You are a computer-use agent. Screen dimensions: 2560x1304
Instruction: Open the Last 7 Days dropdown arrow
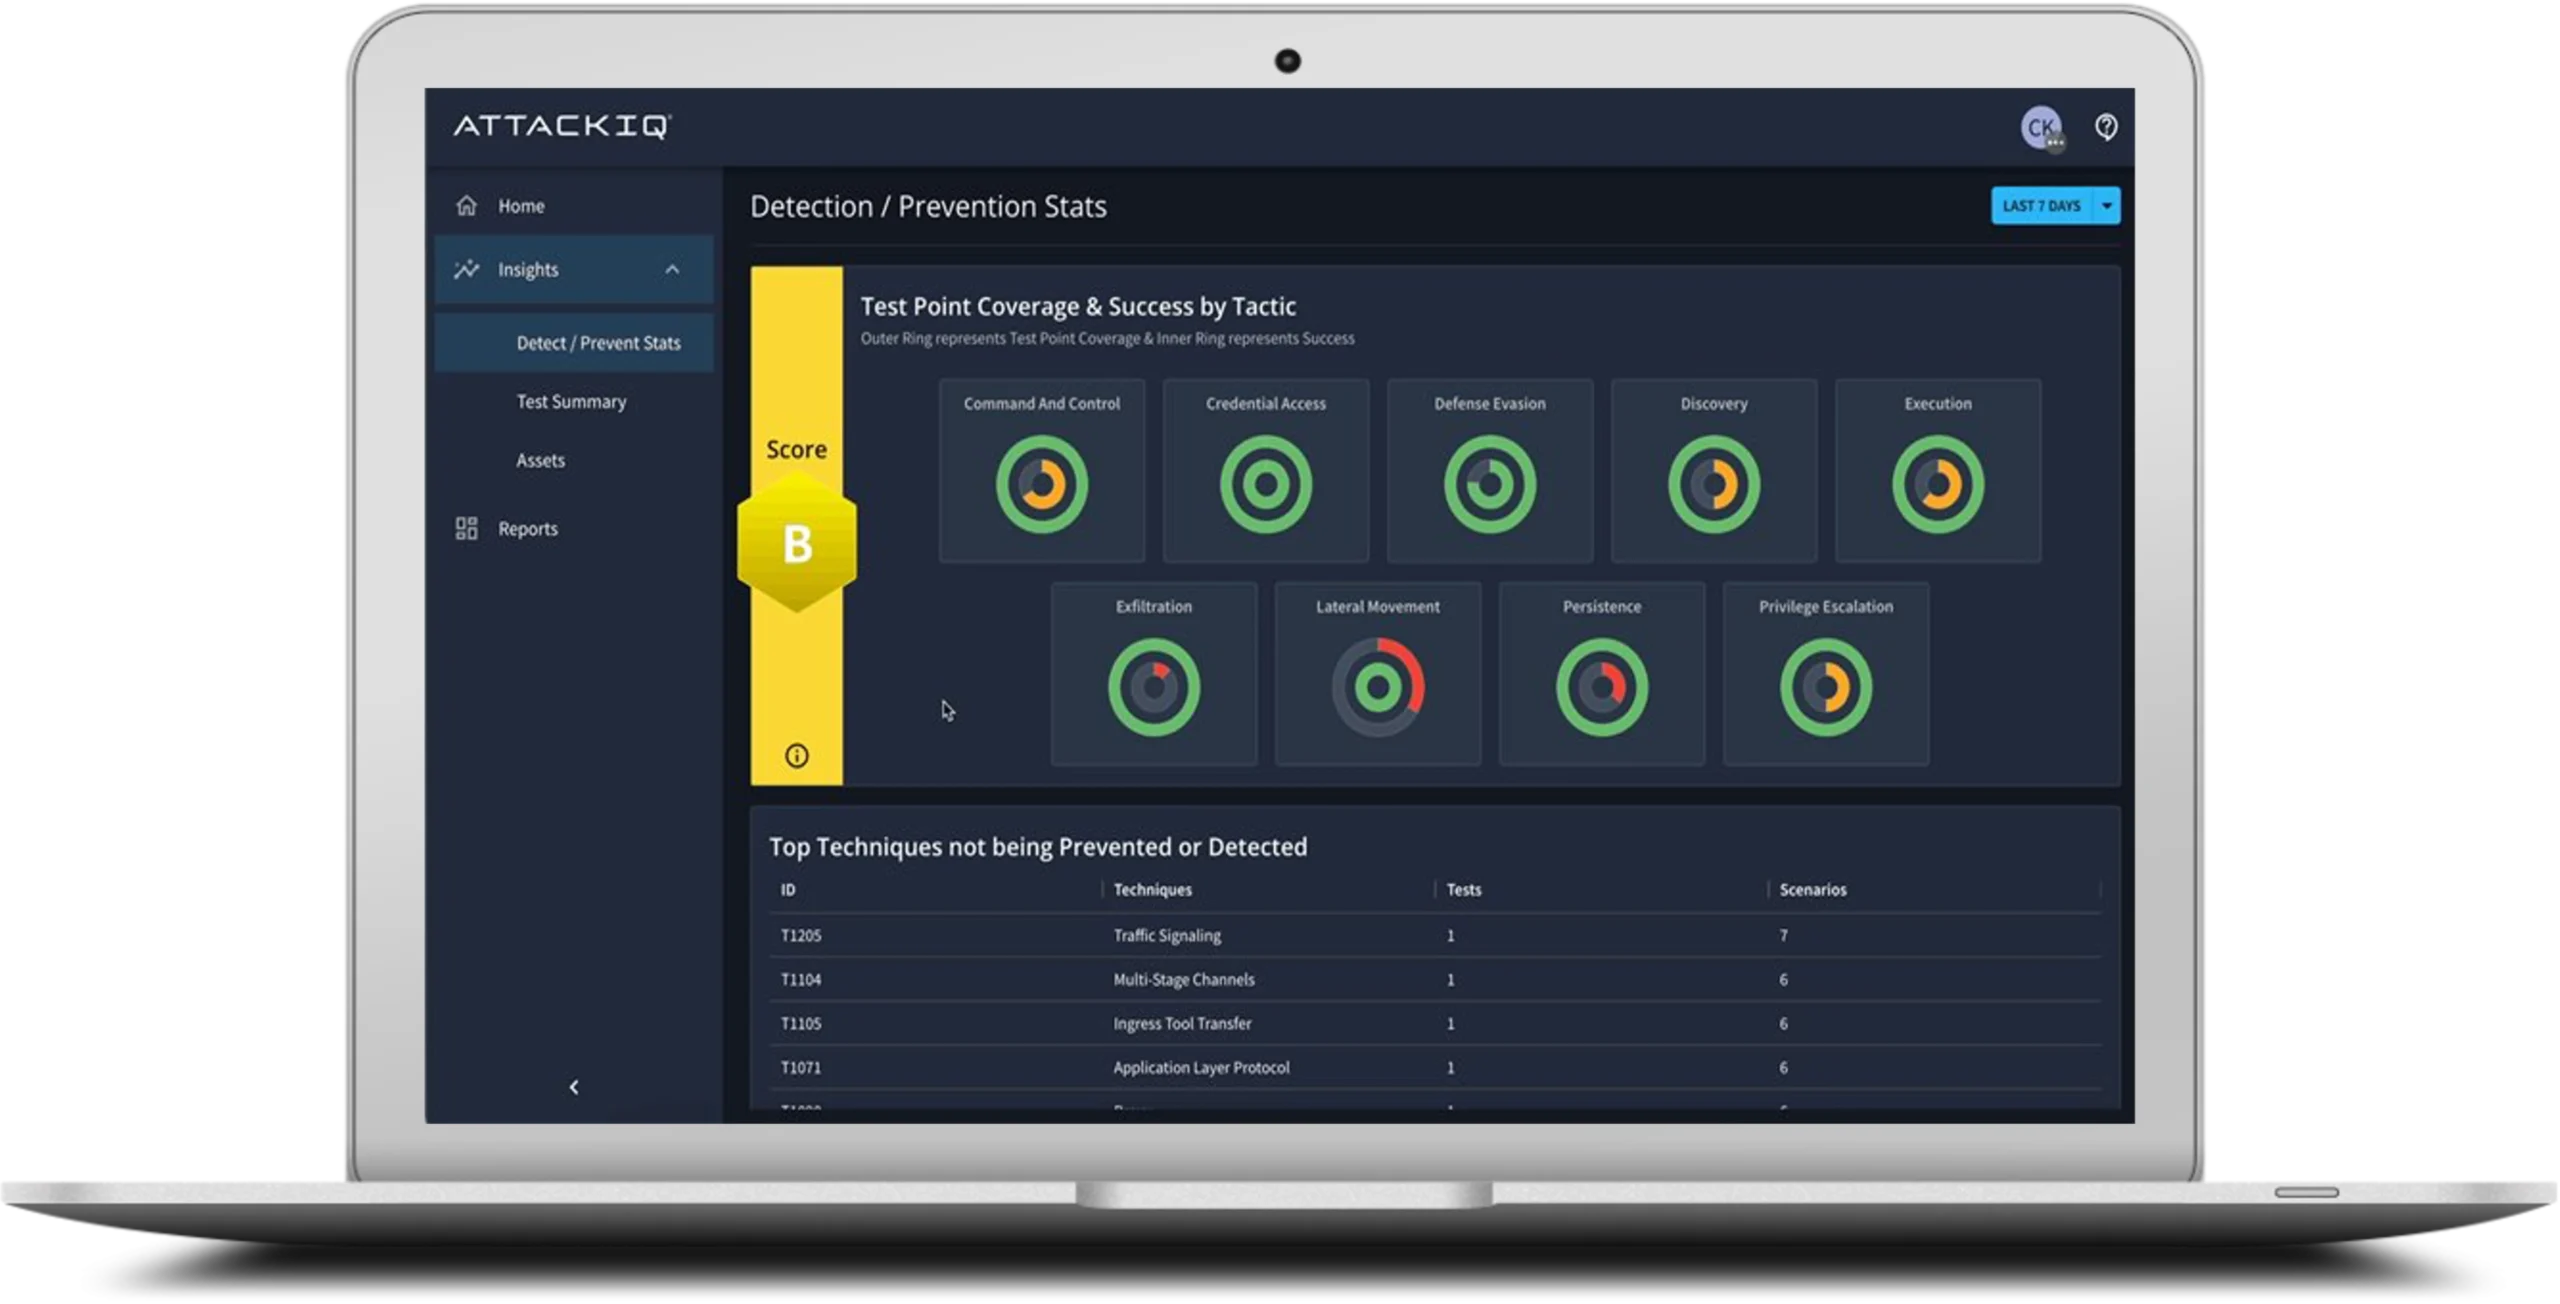(x=2107, y=206)
